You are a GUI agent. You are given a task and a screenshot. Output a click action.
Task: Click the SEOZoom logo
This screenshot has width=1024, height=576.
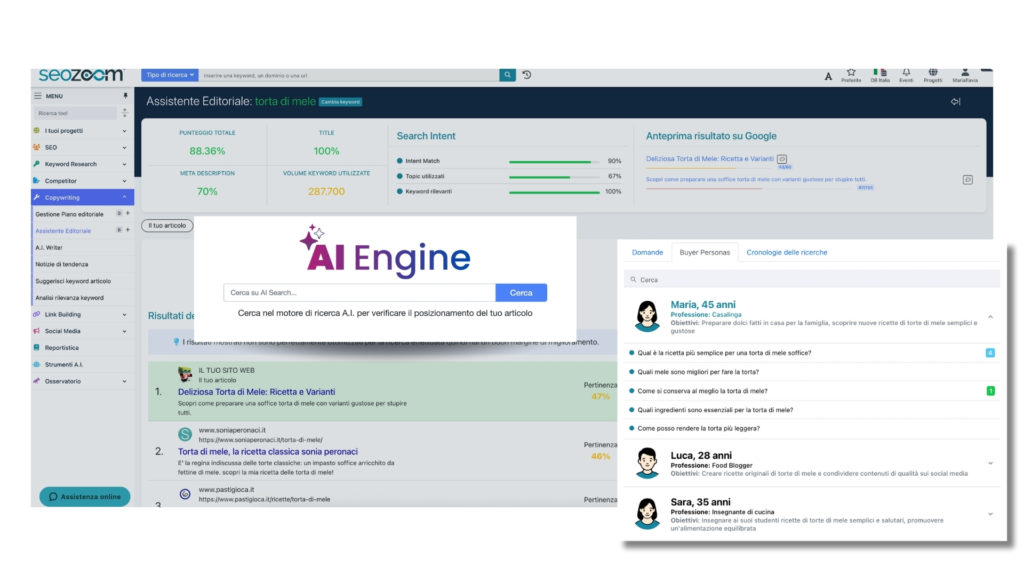pyautogui.click(x=81, y=75)
